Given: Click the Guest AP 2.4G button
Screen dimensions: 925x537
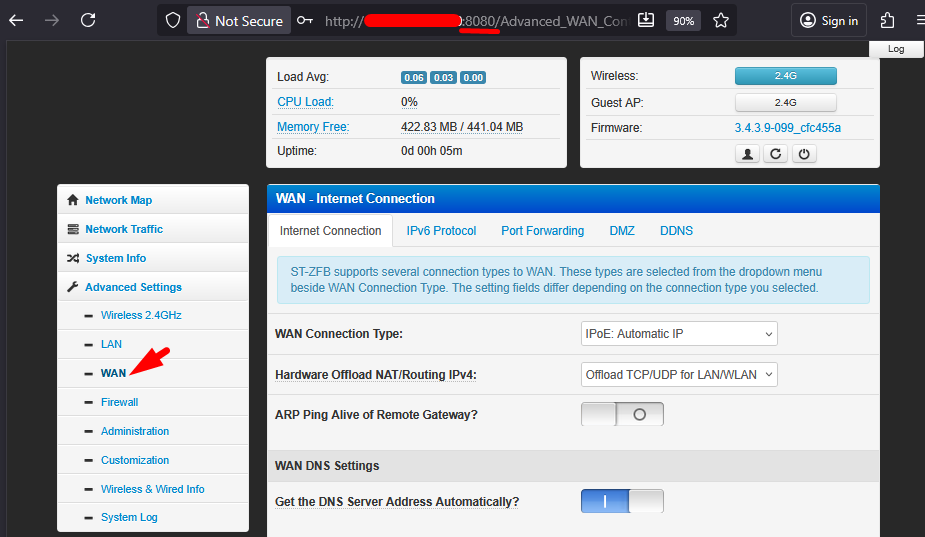Looking at the screenshot, I should tap(785, 102).
